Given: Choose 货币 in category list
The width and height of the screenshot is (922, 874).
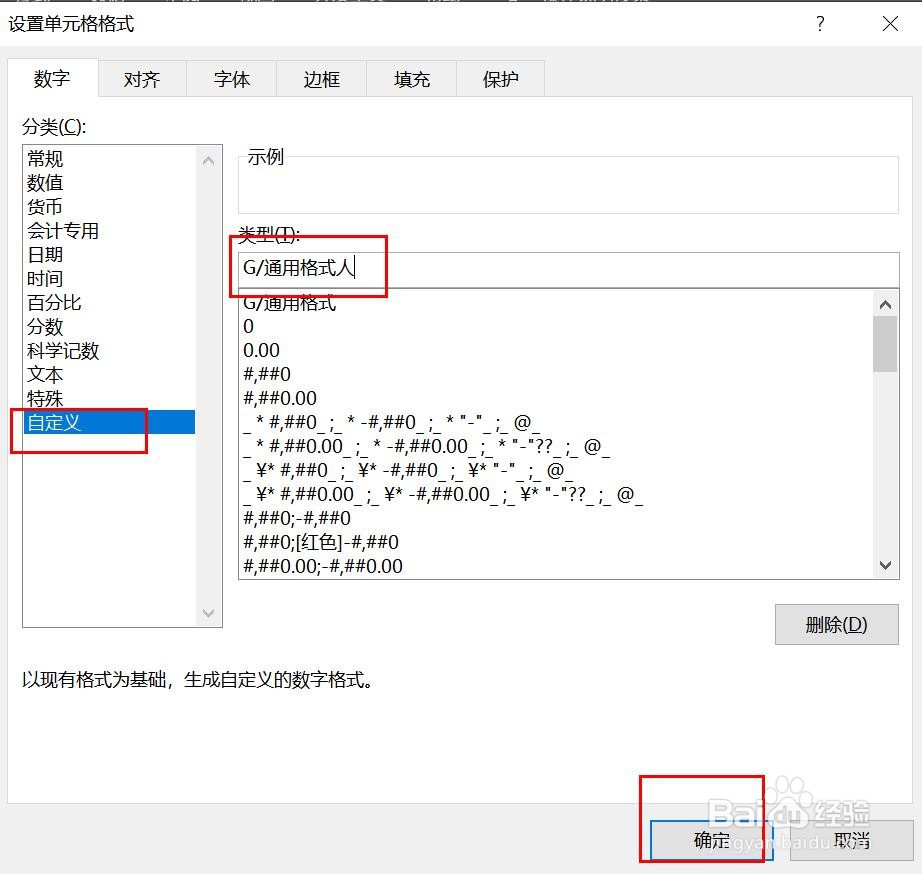Looking at the screenshot, I should pyautogui.click(x=109, y=206).
